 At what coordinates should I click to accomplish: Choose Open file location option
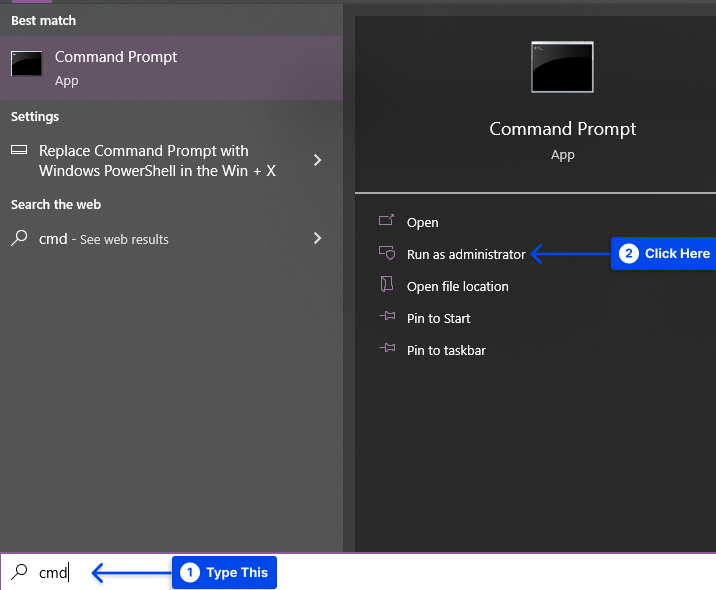[x=458, y=286]
